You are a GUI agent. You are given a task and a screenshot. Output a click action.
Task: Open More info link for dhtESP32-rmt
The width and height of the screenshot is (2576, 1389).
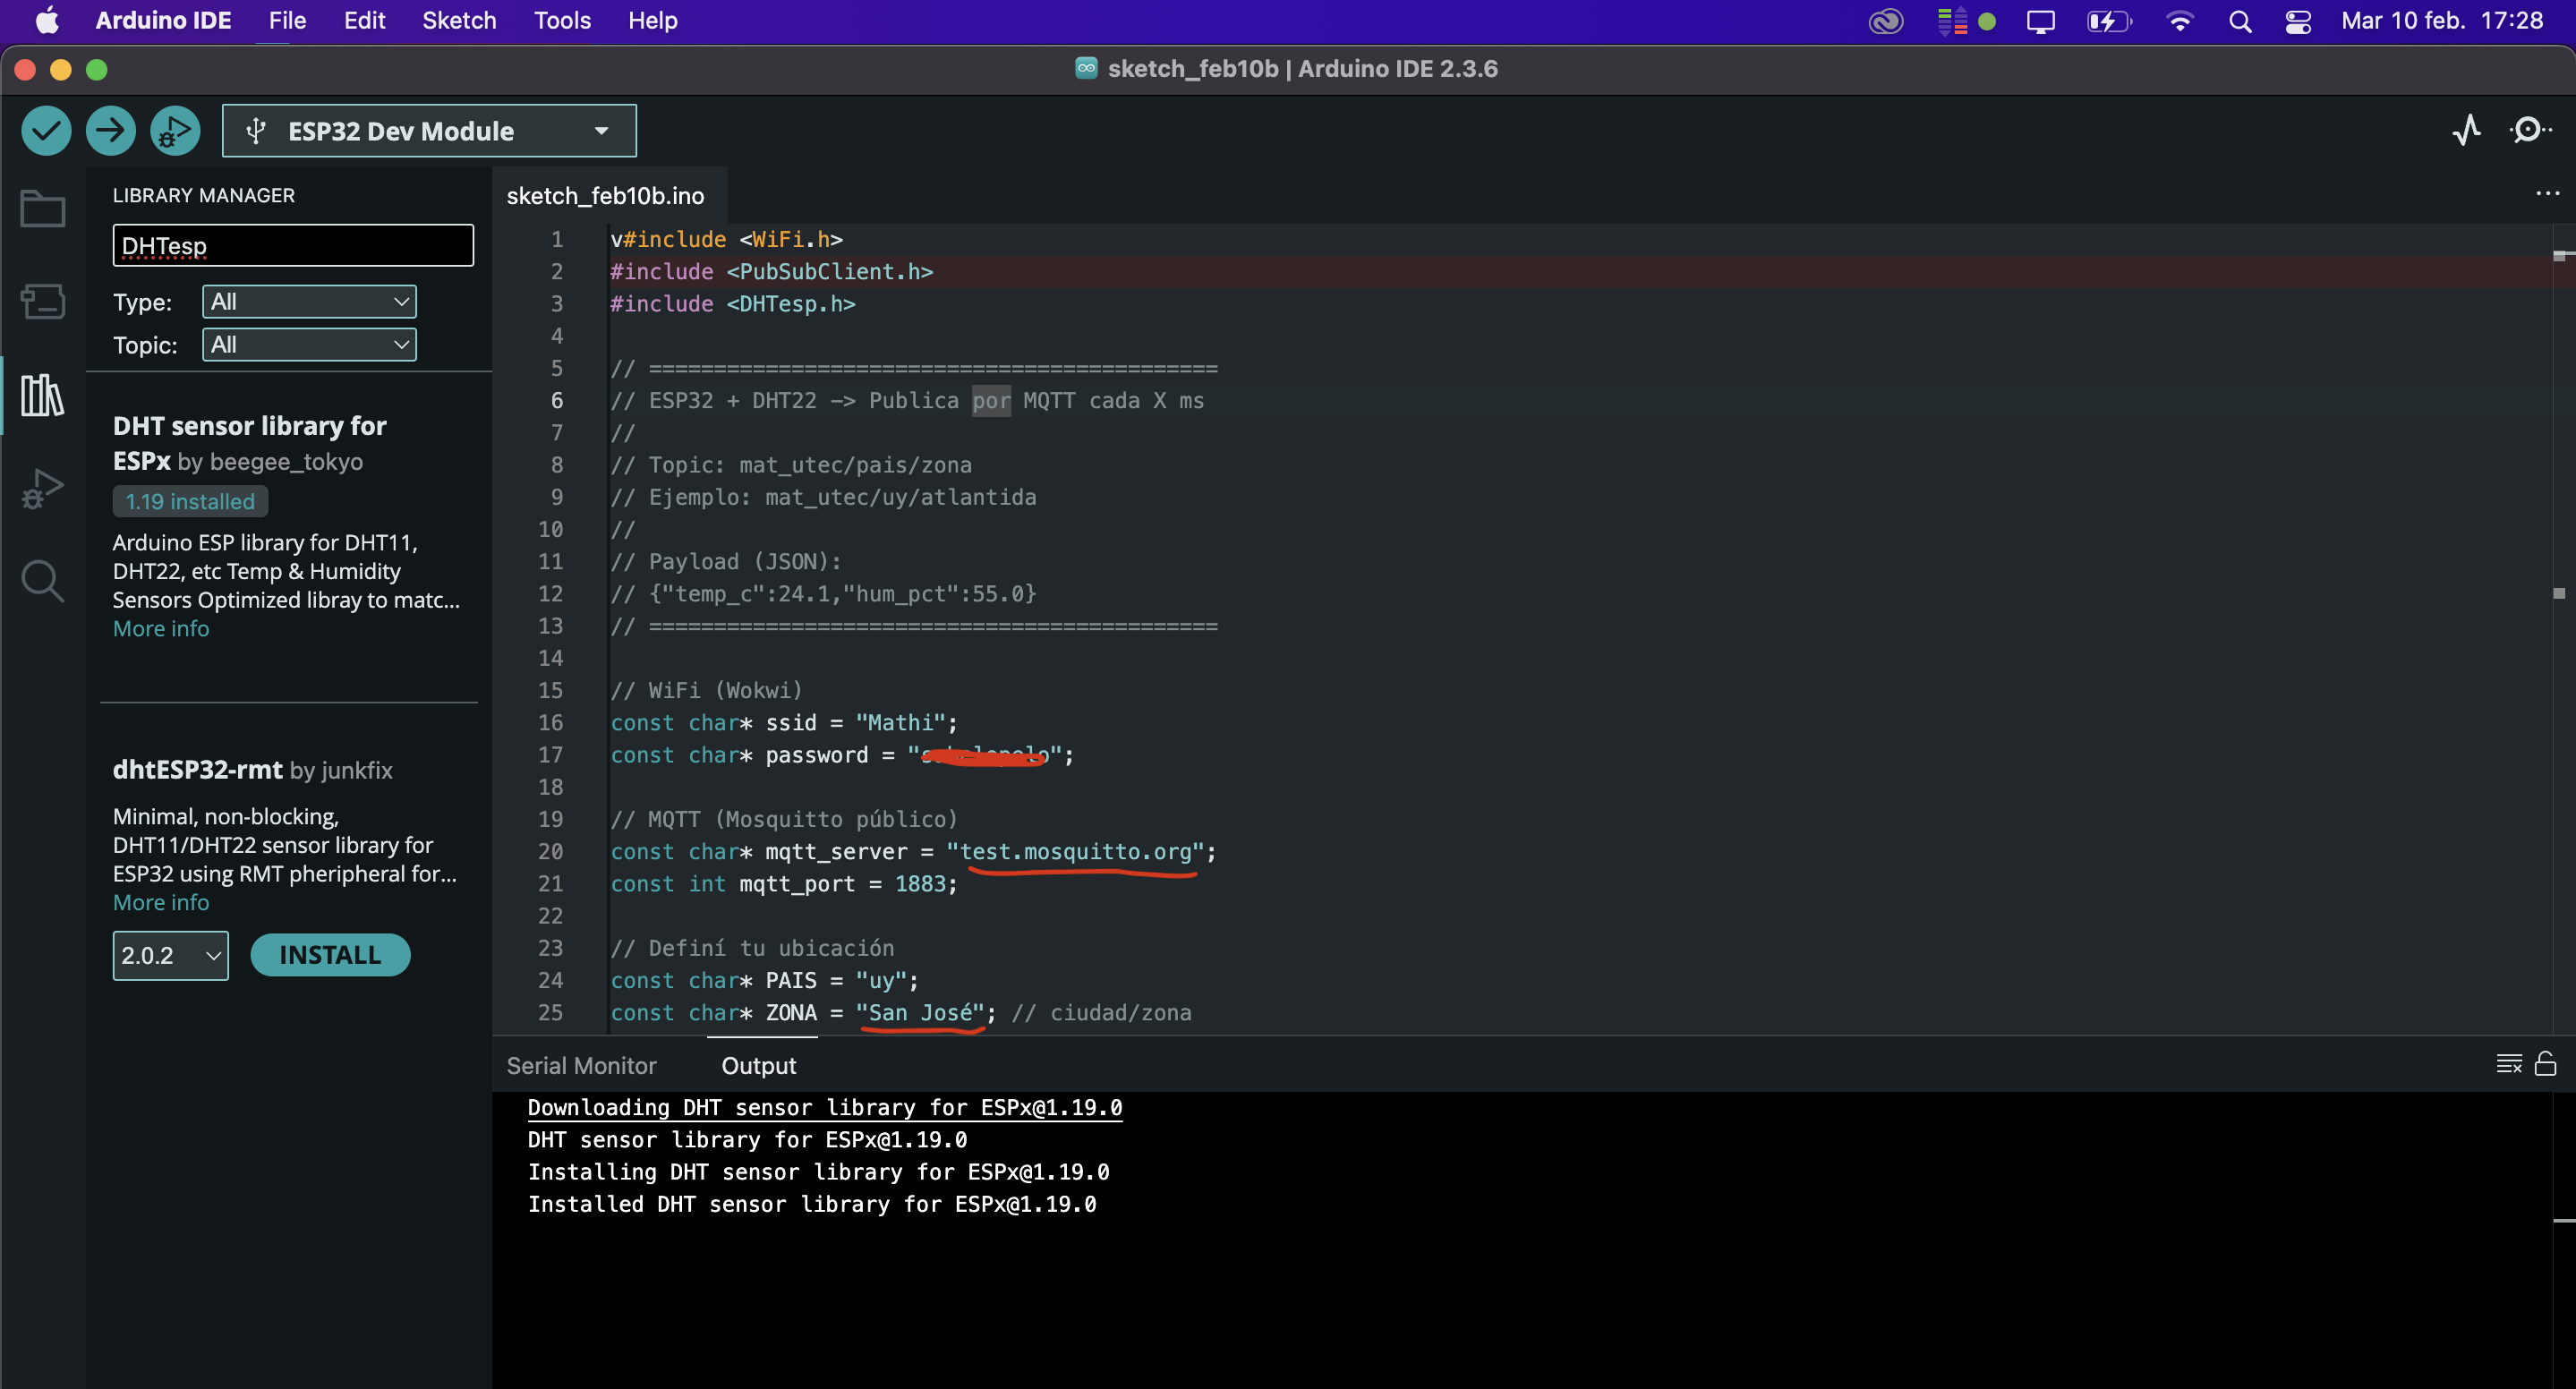pos(161,903)
